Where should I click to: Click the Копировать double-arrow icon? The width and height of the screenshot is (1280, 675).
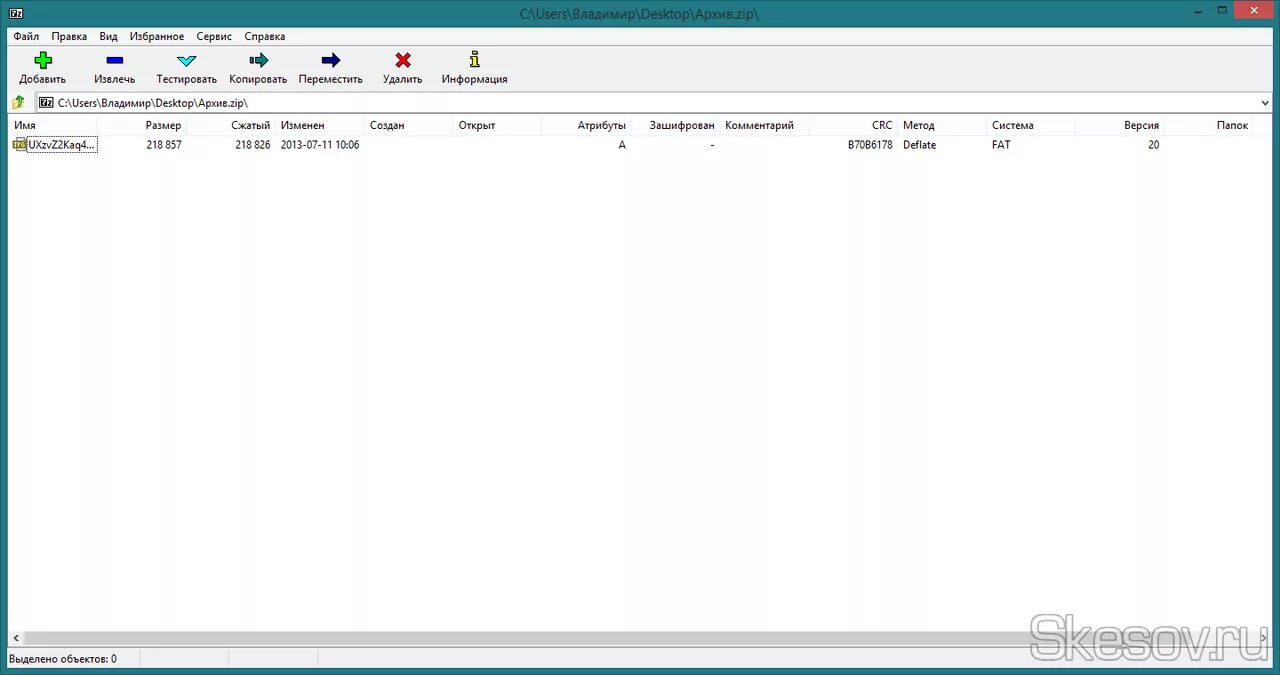(258, 60)
